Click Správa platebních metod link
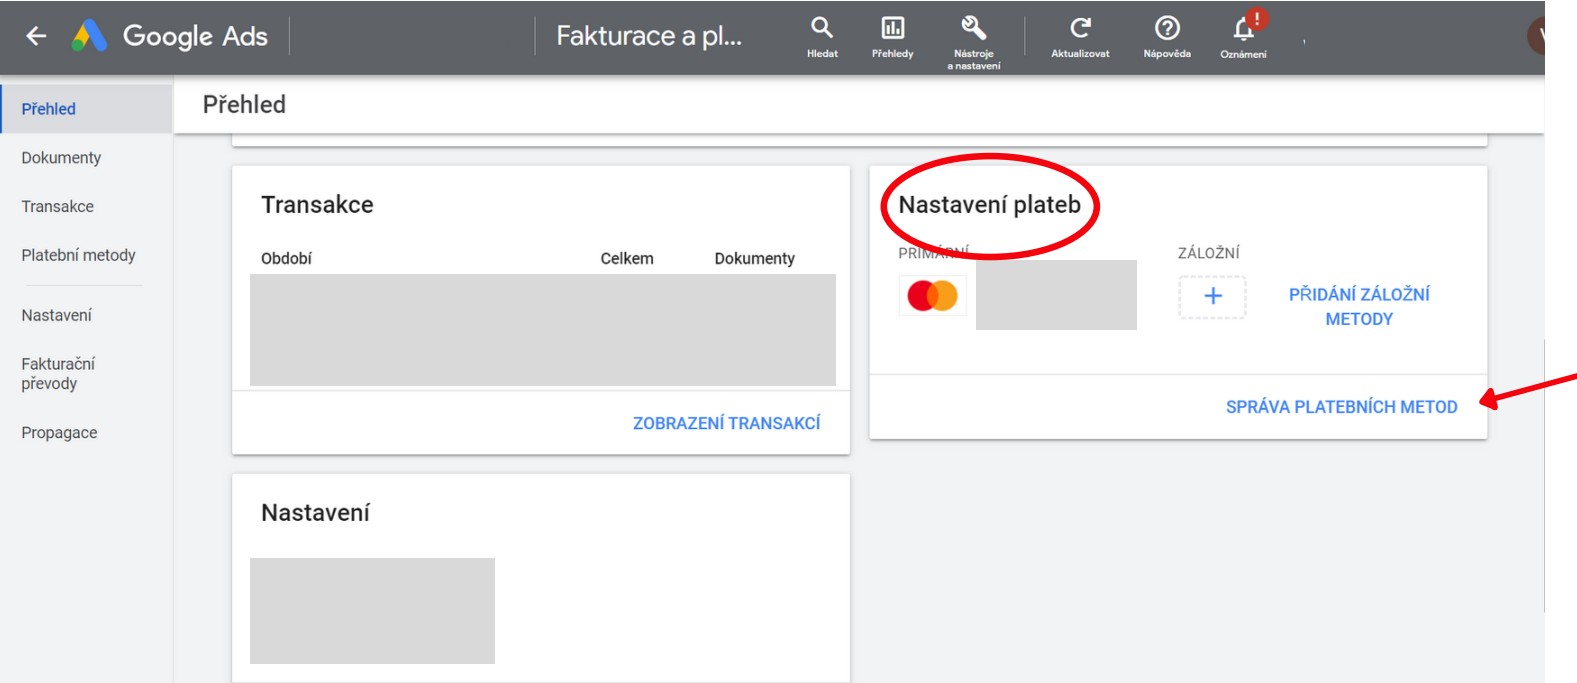 [x=1341, y=407]
